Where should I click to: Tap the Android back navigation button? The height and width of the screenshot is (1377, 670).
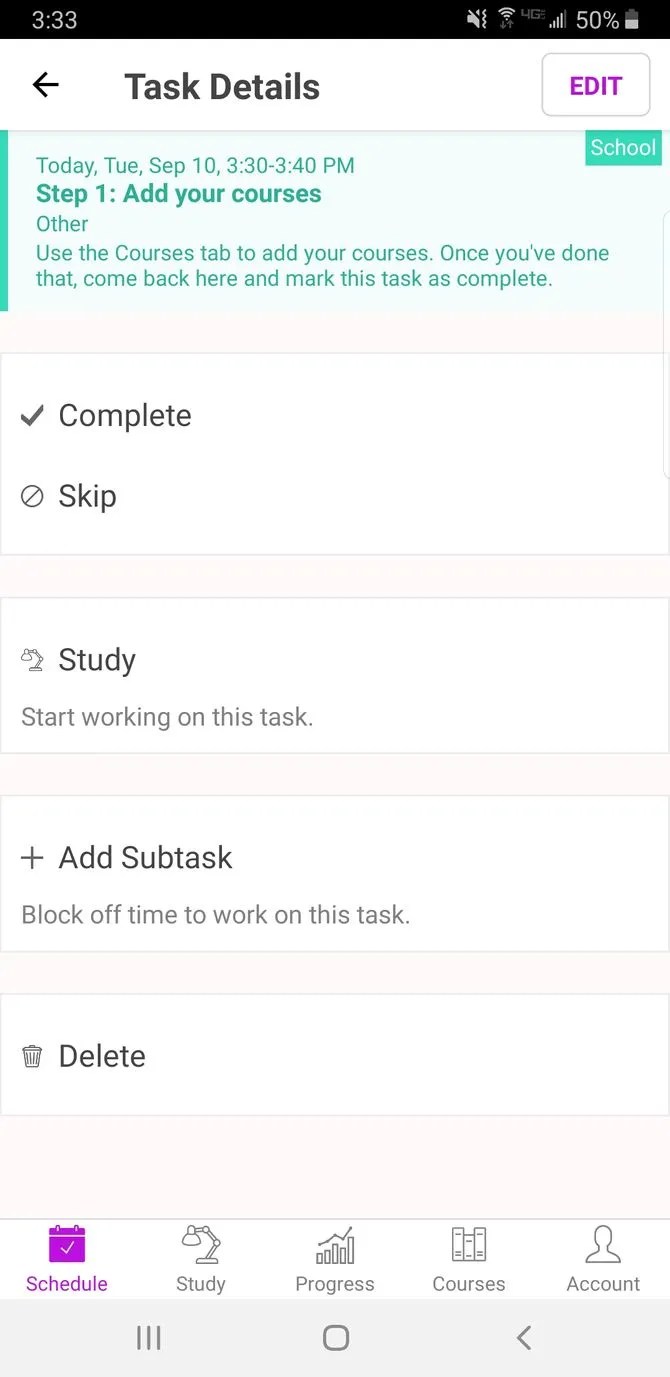(x=523, y=1337)
